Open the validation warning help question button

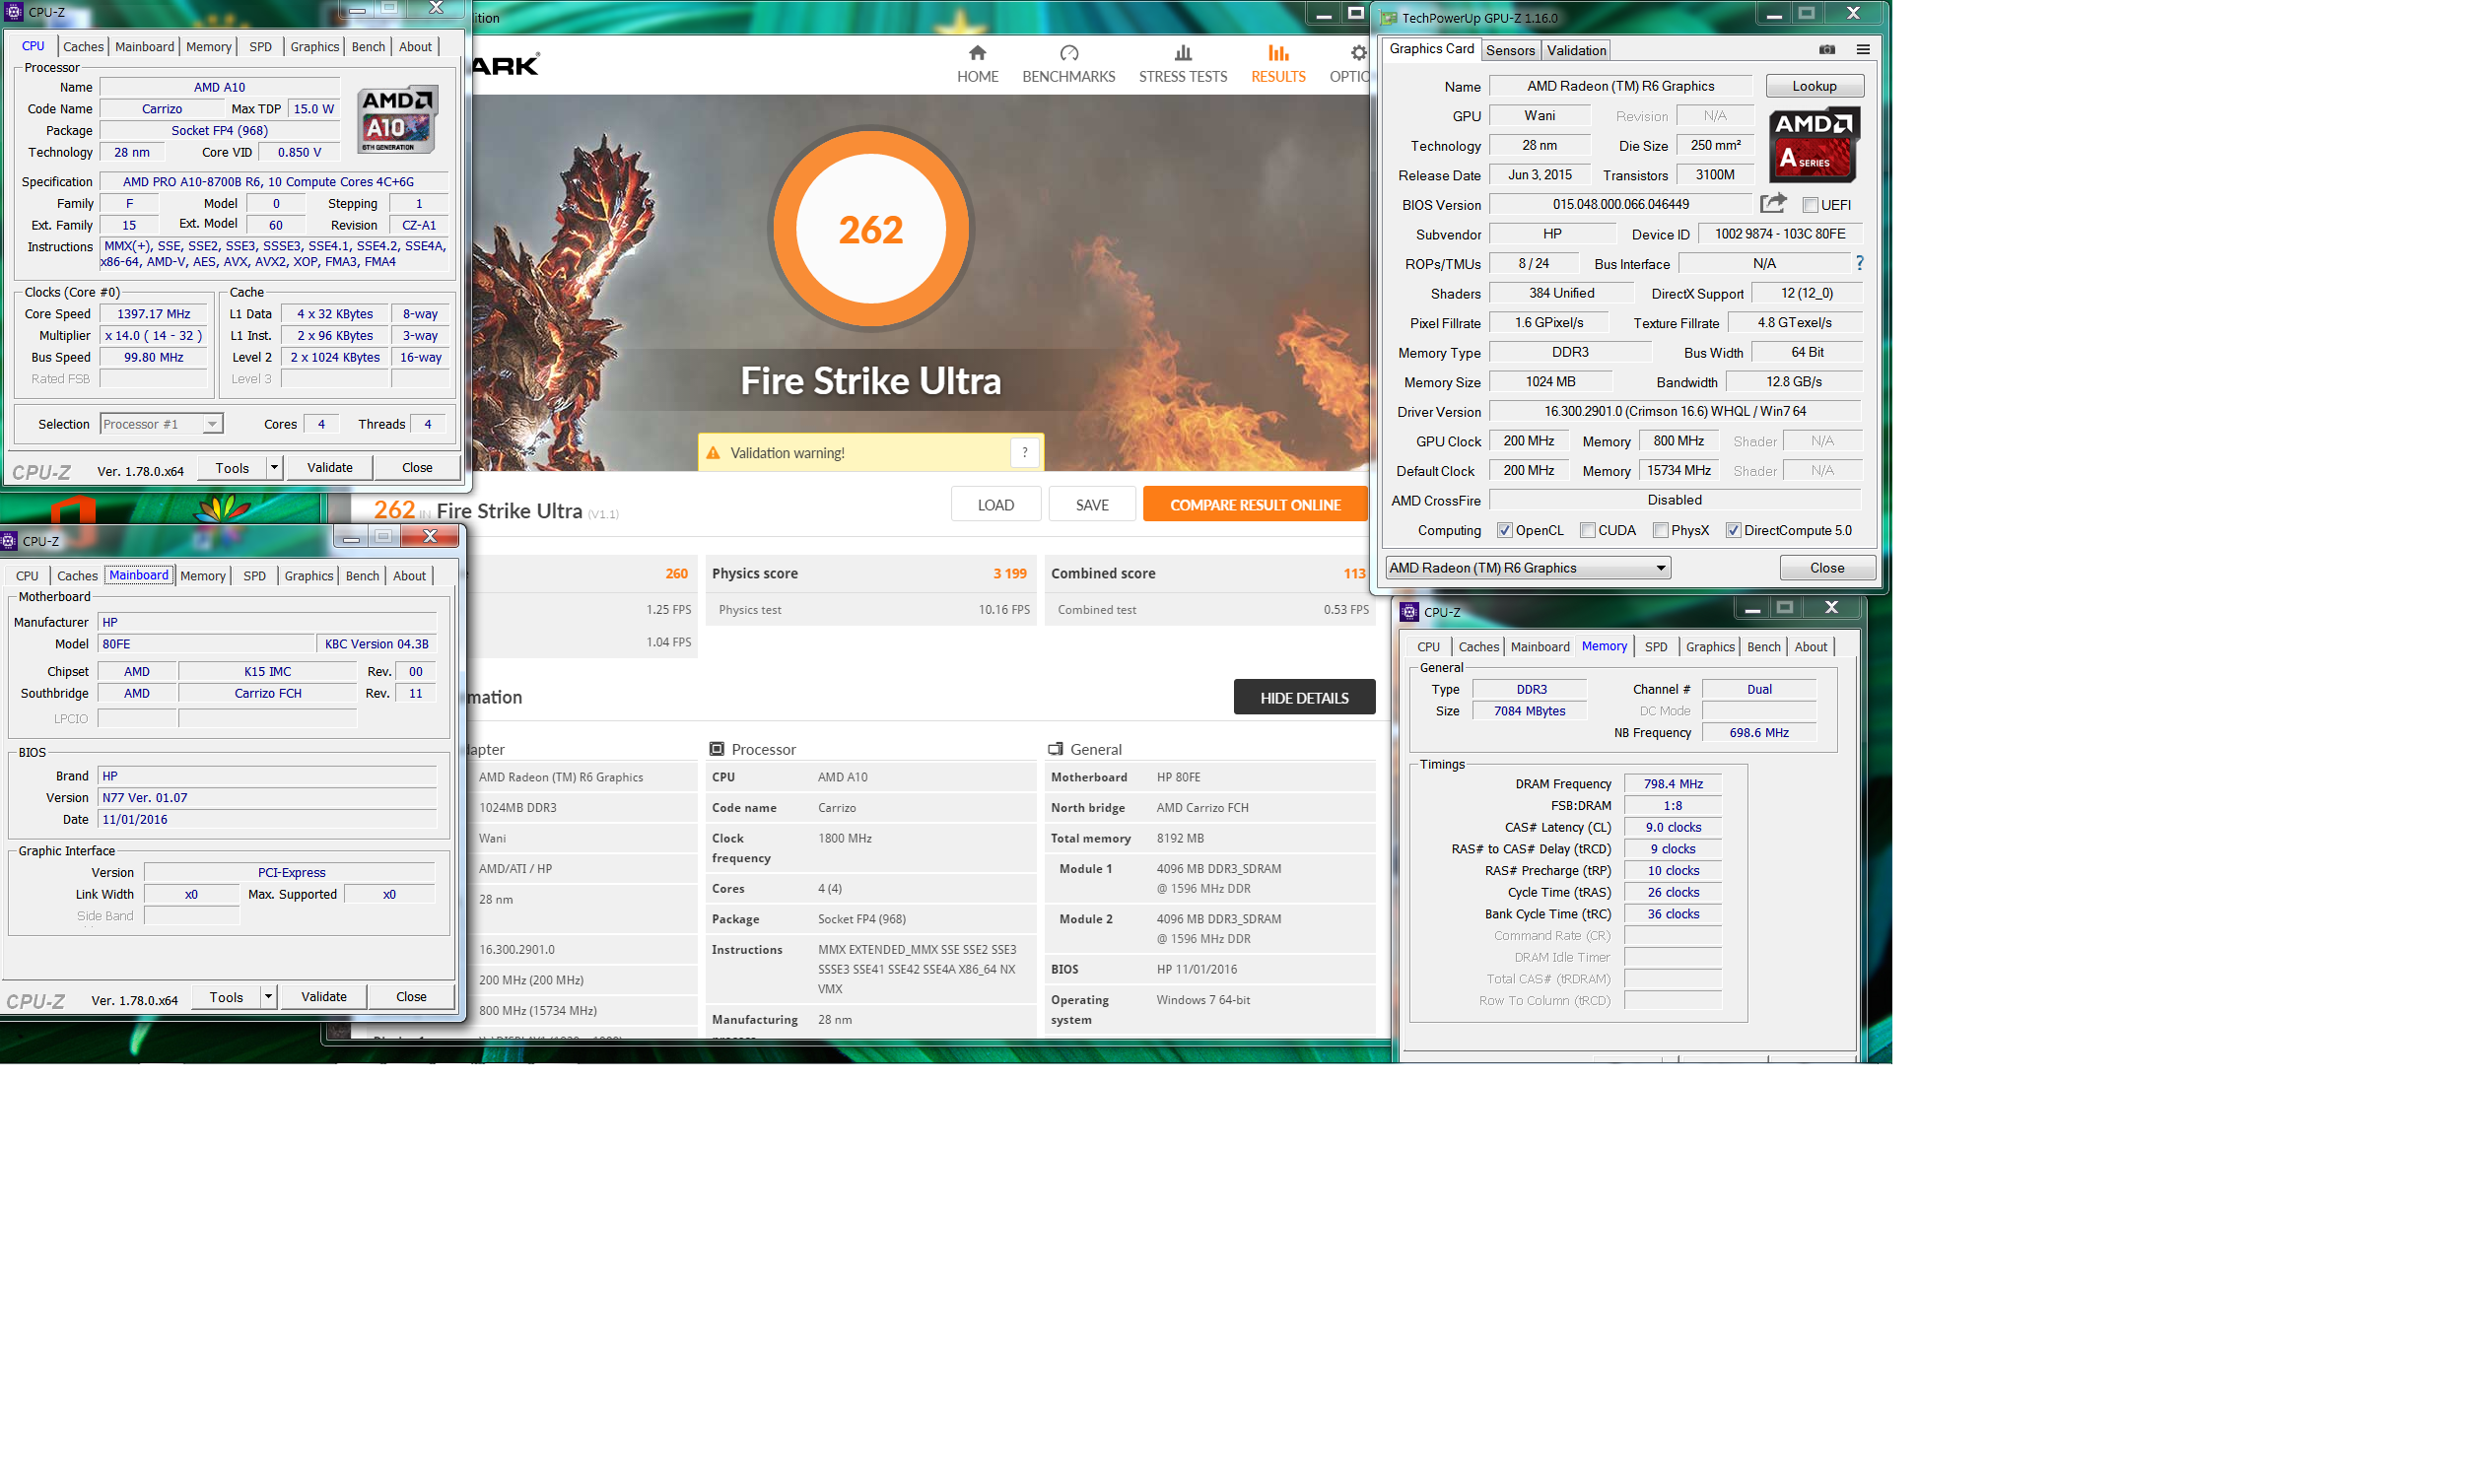1024,453
